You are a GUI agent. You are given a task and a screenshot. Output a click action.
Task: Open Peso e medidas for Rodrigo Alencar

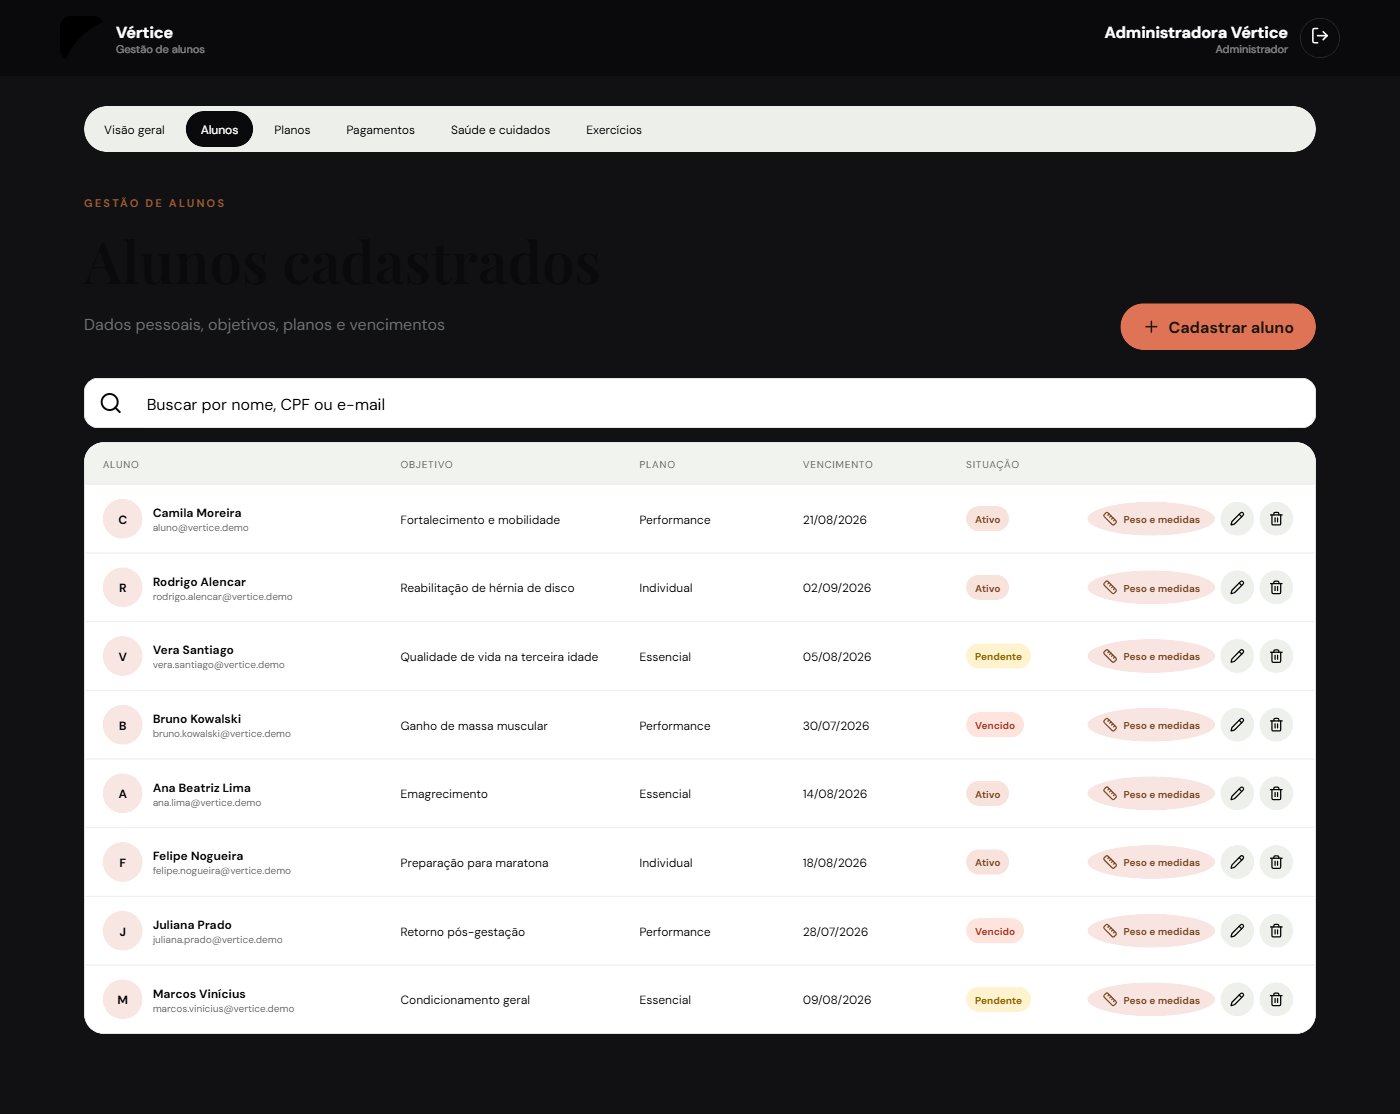coord(1151,588)
